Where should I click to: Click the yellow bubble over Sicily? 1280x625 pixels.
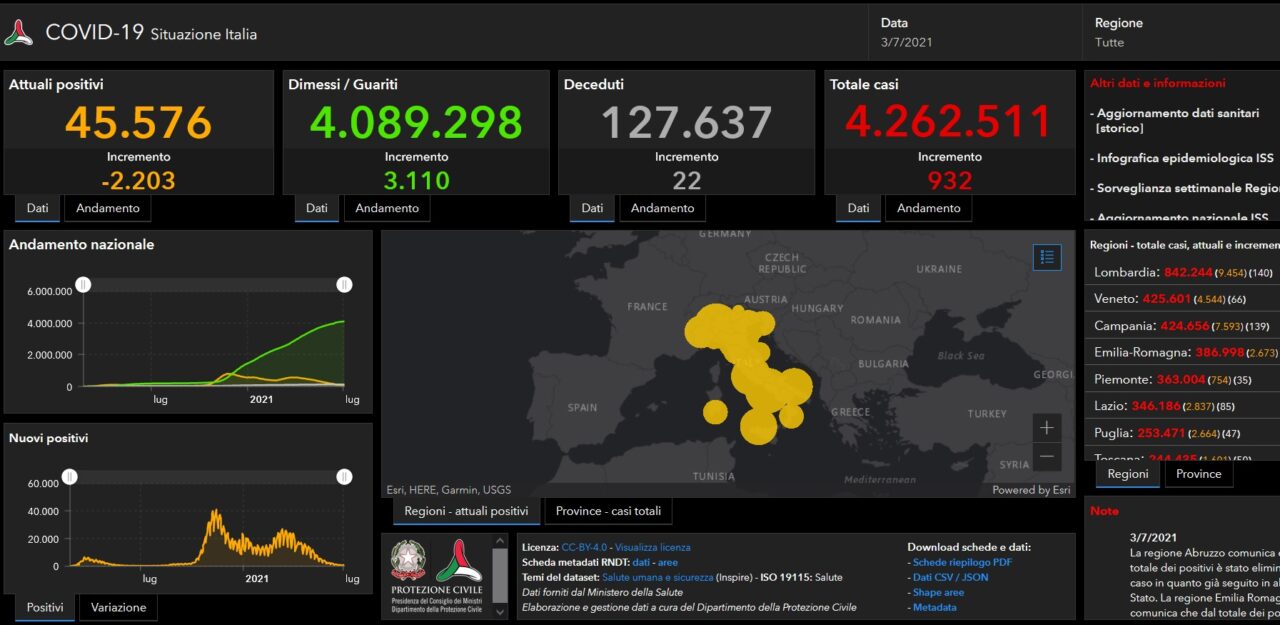pyautogui.click(x=759, y=427)
